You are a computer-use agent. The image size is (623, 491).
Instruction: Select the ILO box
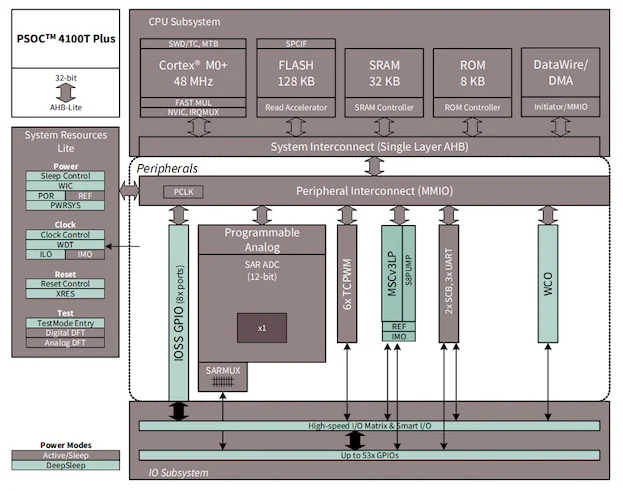46,254
